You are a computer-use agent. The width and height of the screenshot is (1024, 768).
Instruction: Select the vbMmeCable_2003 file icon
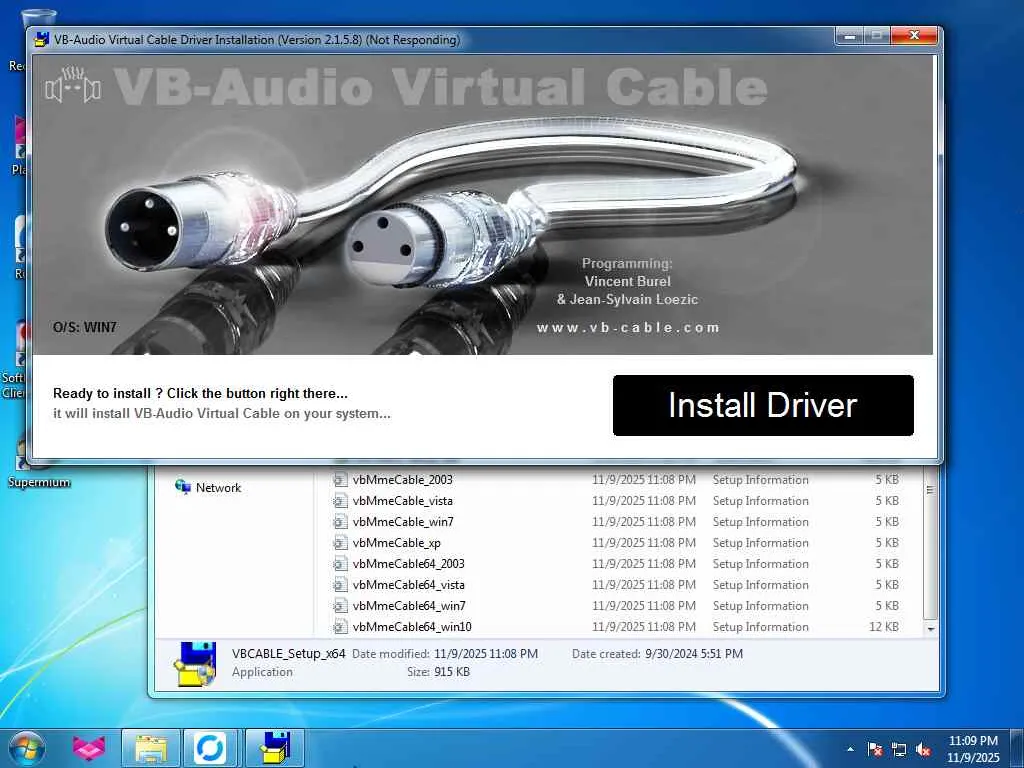click(x=340, y=480)
